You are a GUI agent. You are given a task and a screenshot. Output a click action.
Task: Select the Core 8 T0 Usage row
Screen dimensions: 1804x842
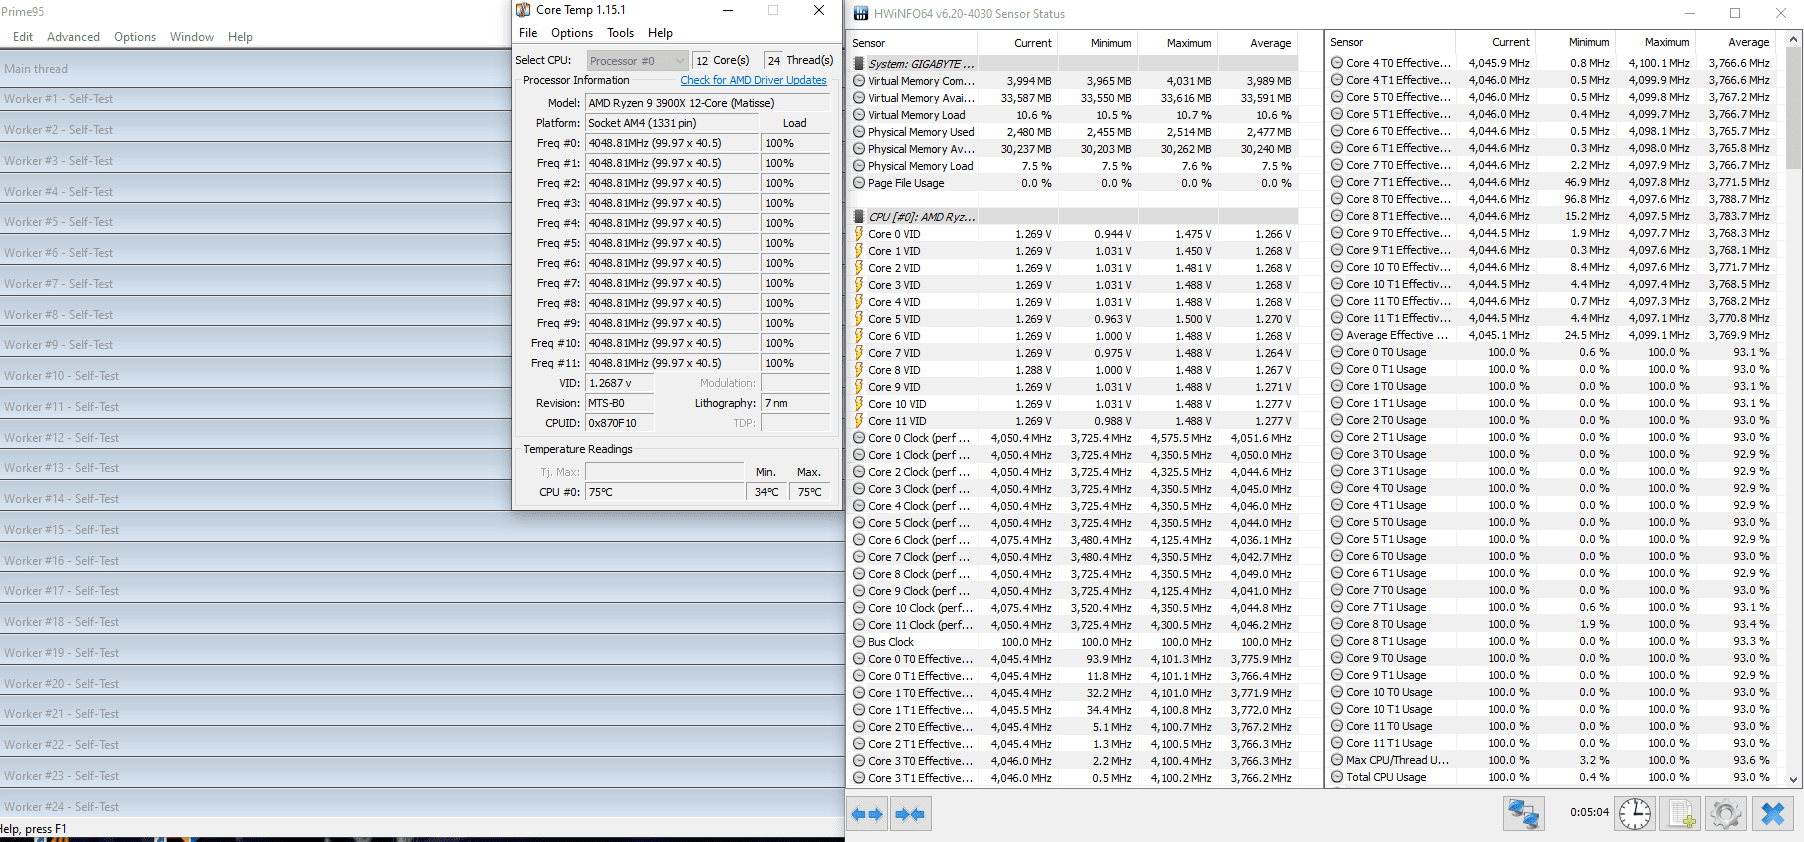coord(1552,624)
